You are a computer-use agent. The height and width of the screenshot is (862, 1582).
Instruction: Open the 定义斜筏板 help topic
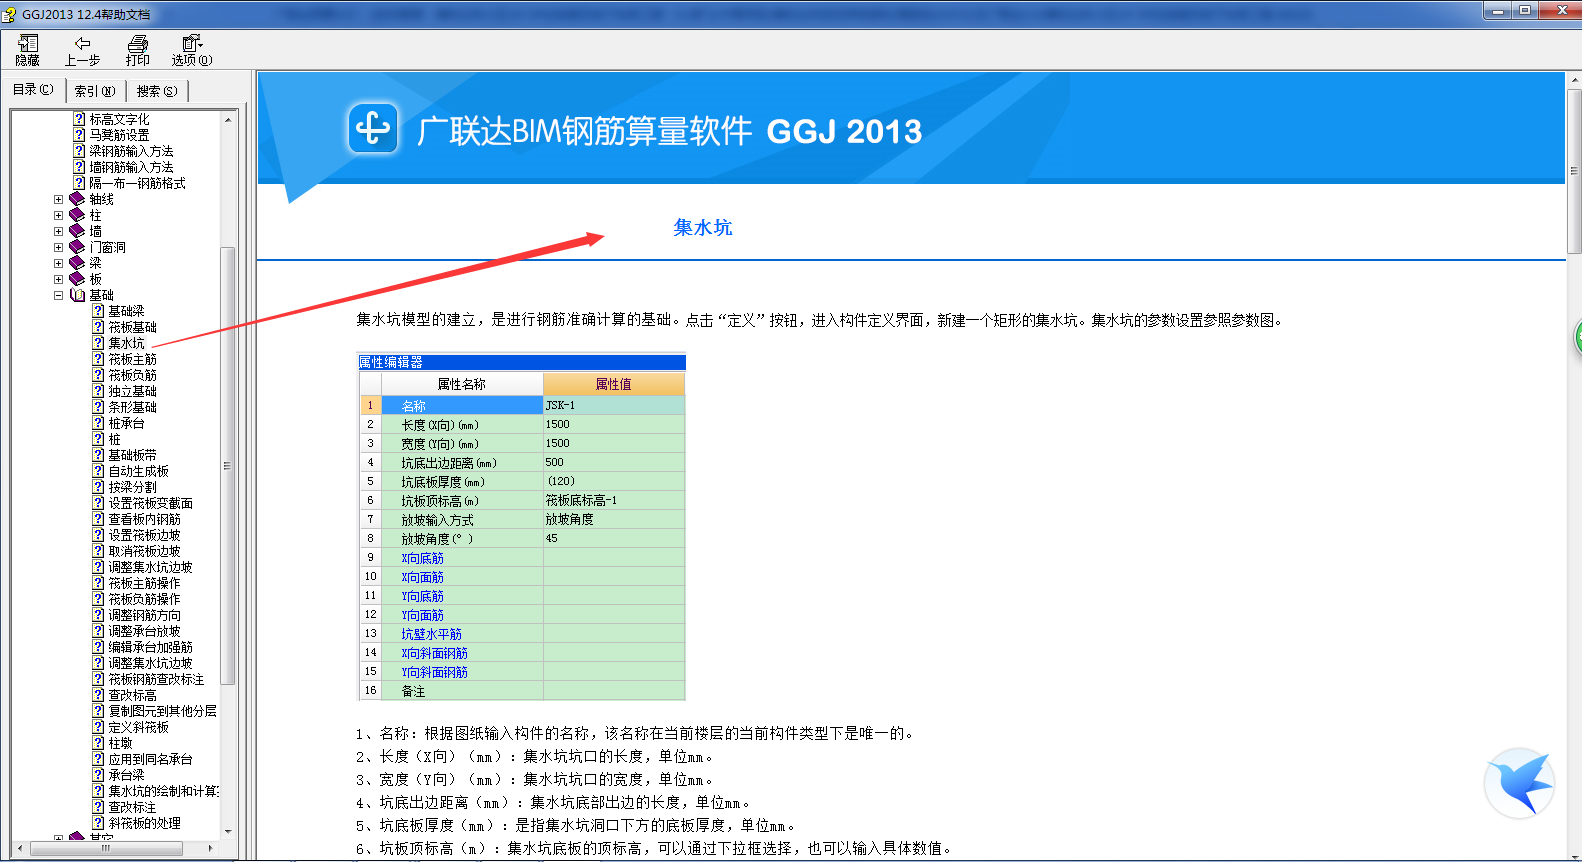click(x=138, y=727)
